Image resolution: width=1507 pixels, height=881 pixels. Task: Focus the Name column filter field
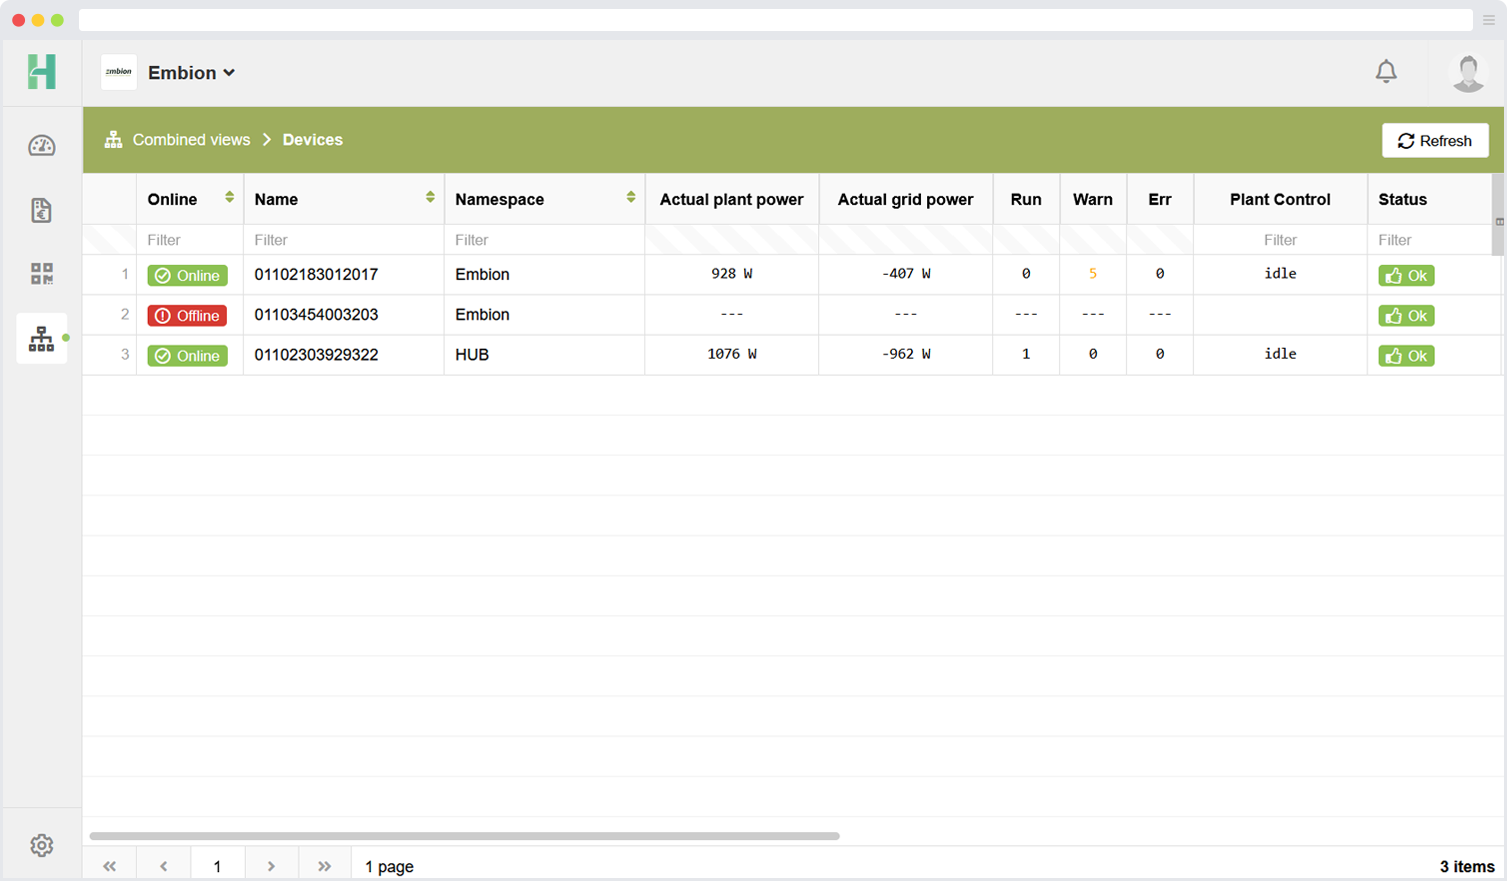click(342, 240)
